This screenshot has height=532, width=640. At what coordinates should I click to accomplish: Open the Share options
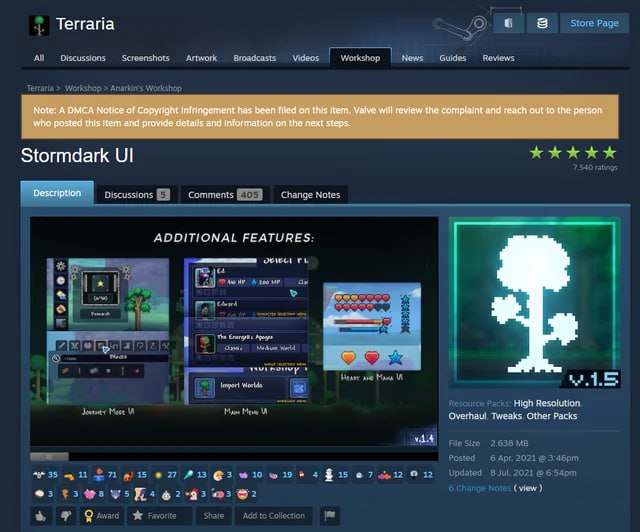click(214, 516)
